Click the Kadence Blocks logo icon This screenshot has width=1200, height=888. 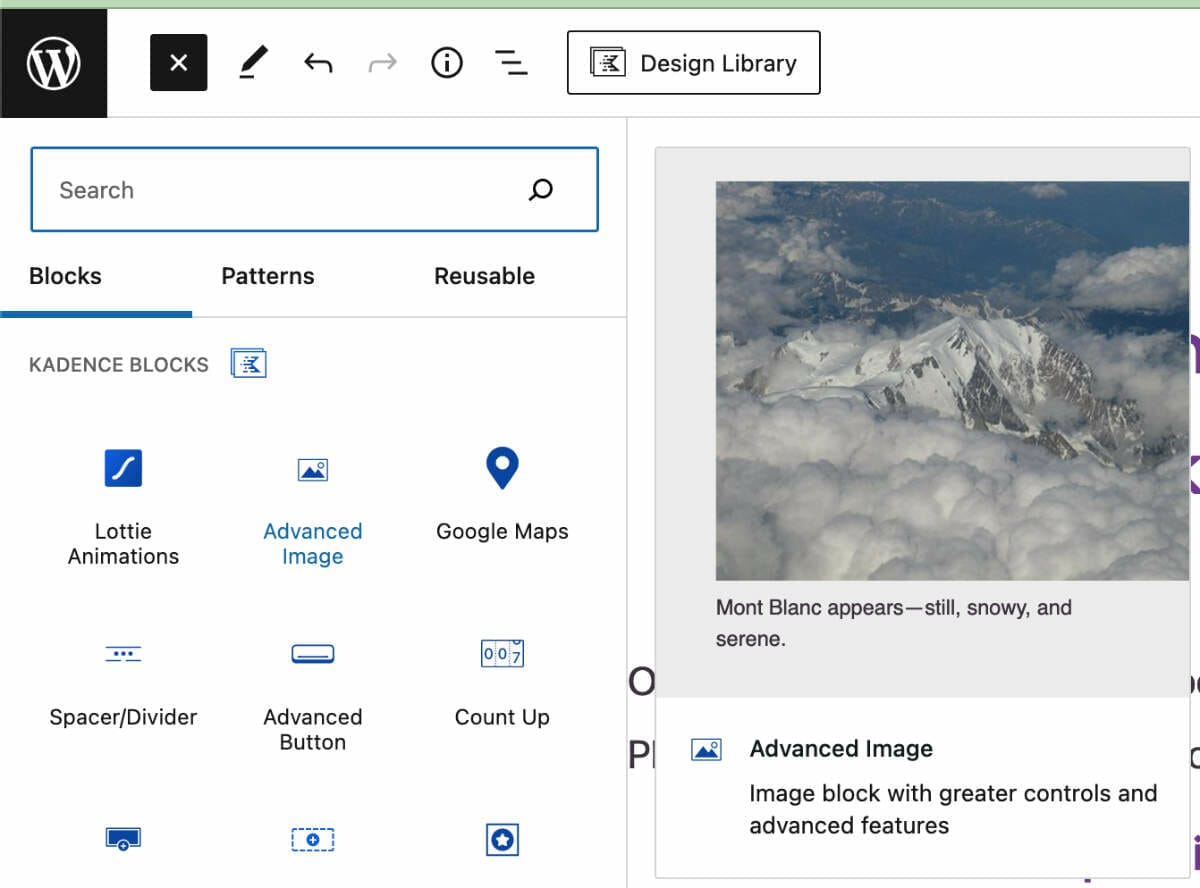click(x=248, y=364)
